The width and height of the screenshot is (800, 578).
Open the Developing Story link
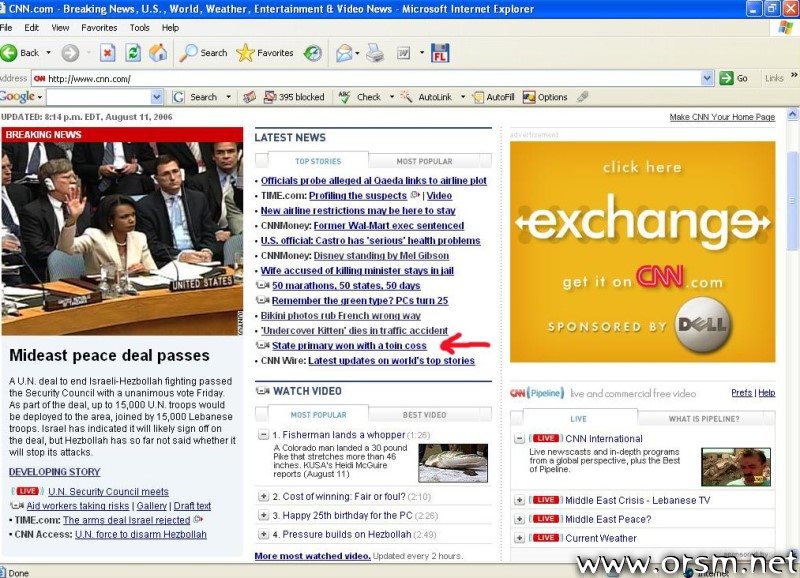[x=55, y=472]
